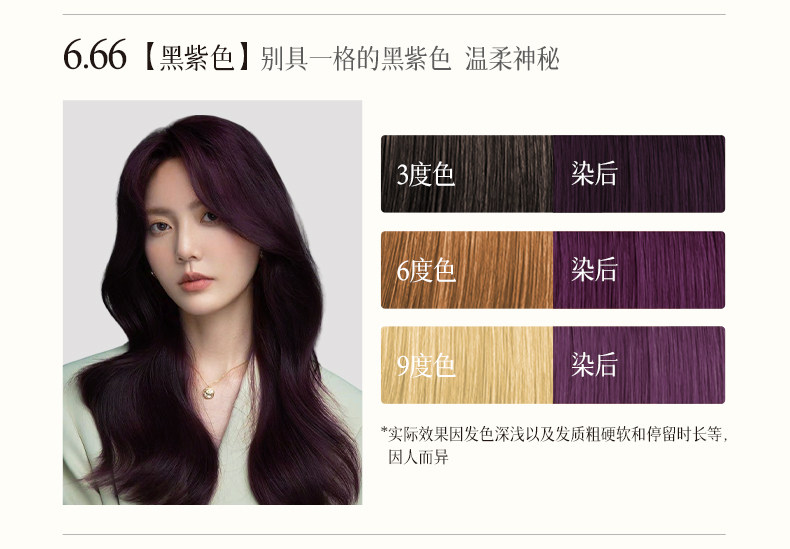Select the 6度色 brown hair swatch
790x549 pixels.
[x=467, y=270]
